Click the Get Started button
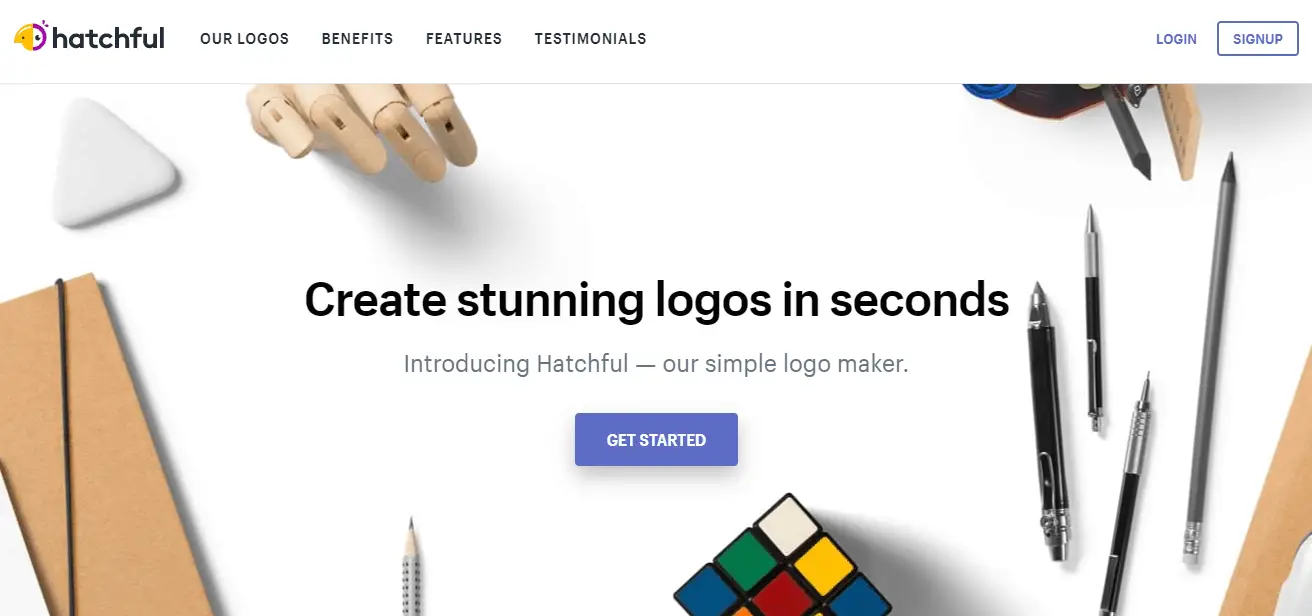Screen dimensions: 1312x616 (656, 440)
